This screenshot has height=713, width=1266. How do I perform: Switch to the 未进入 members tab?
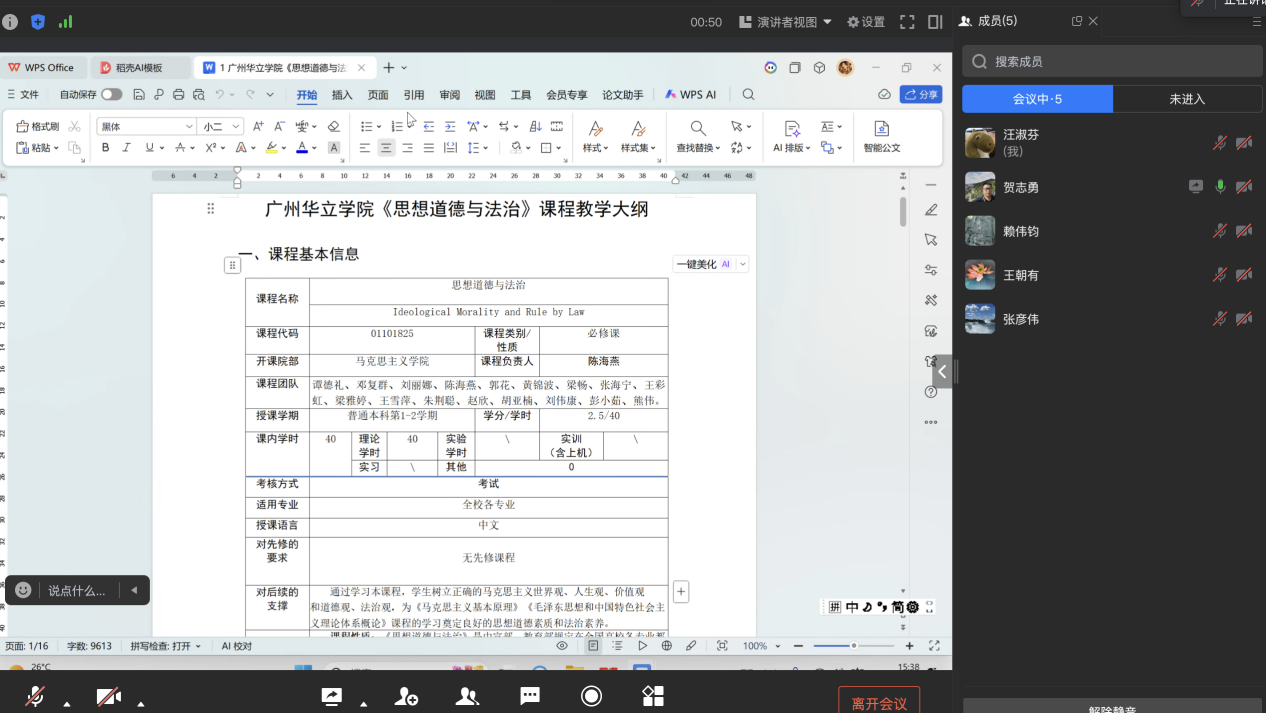pos(1187,99)
